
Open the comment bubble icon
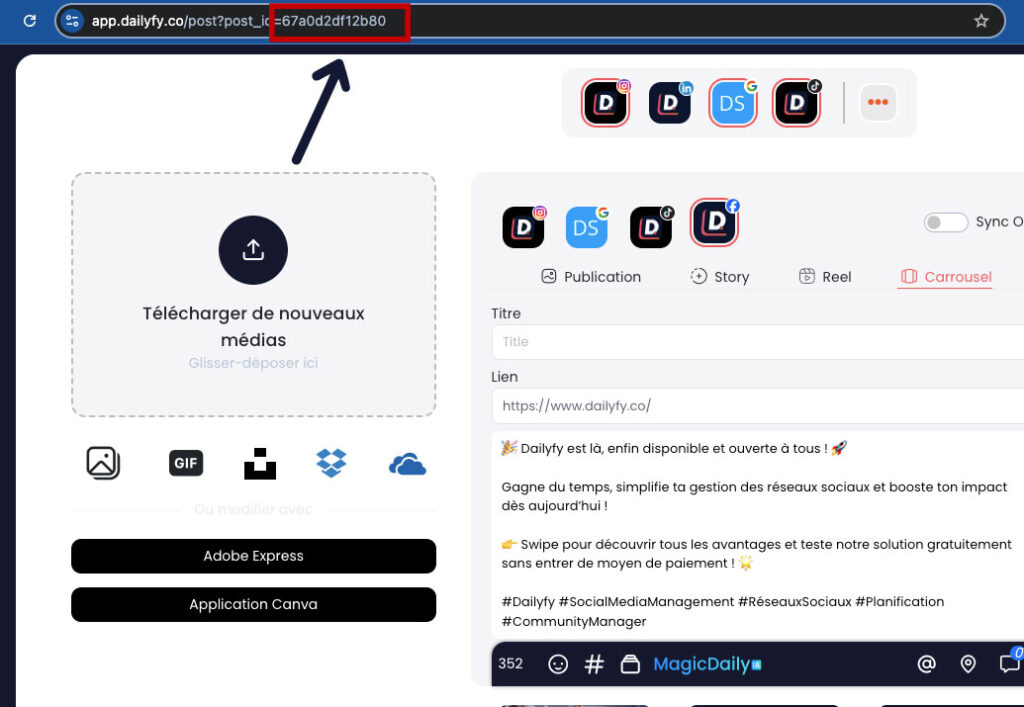click(x=1009, y=664)
